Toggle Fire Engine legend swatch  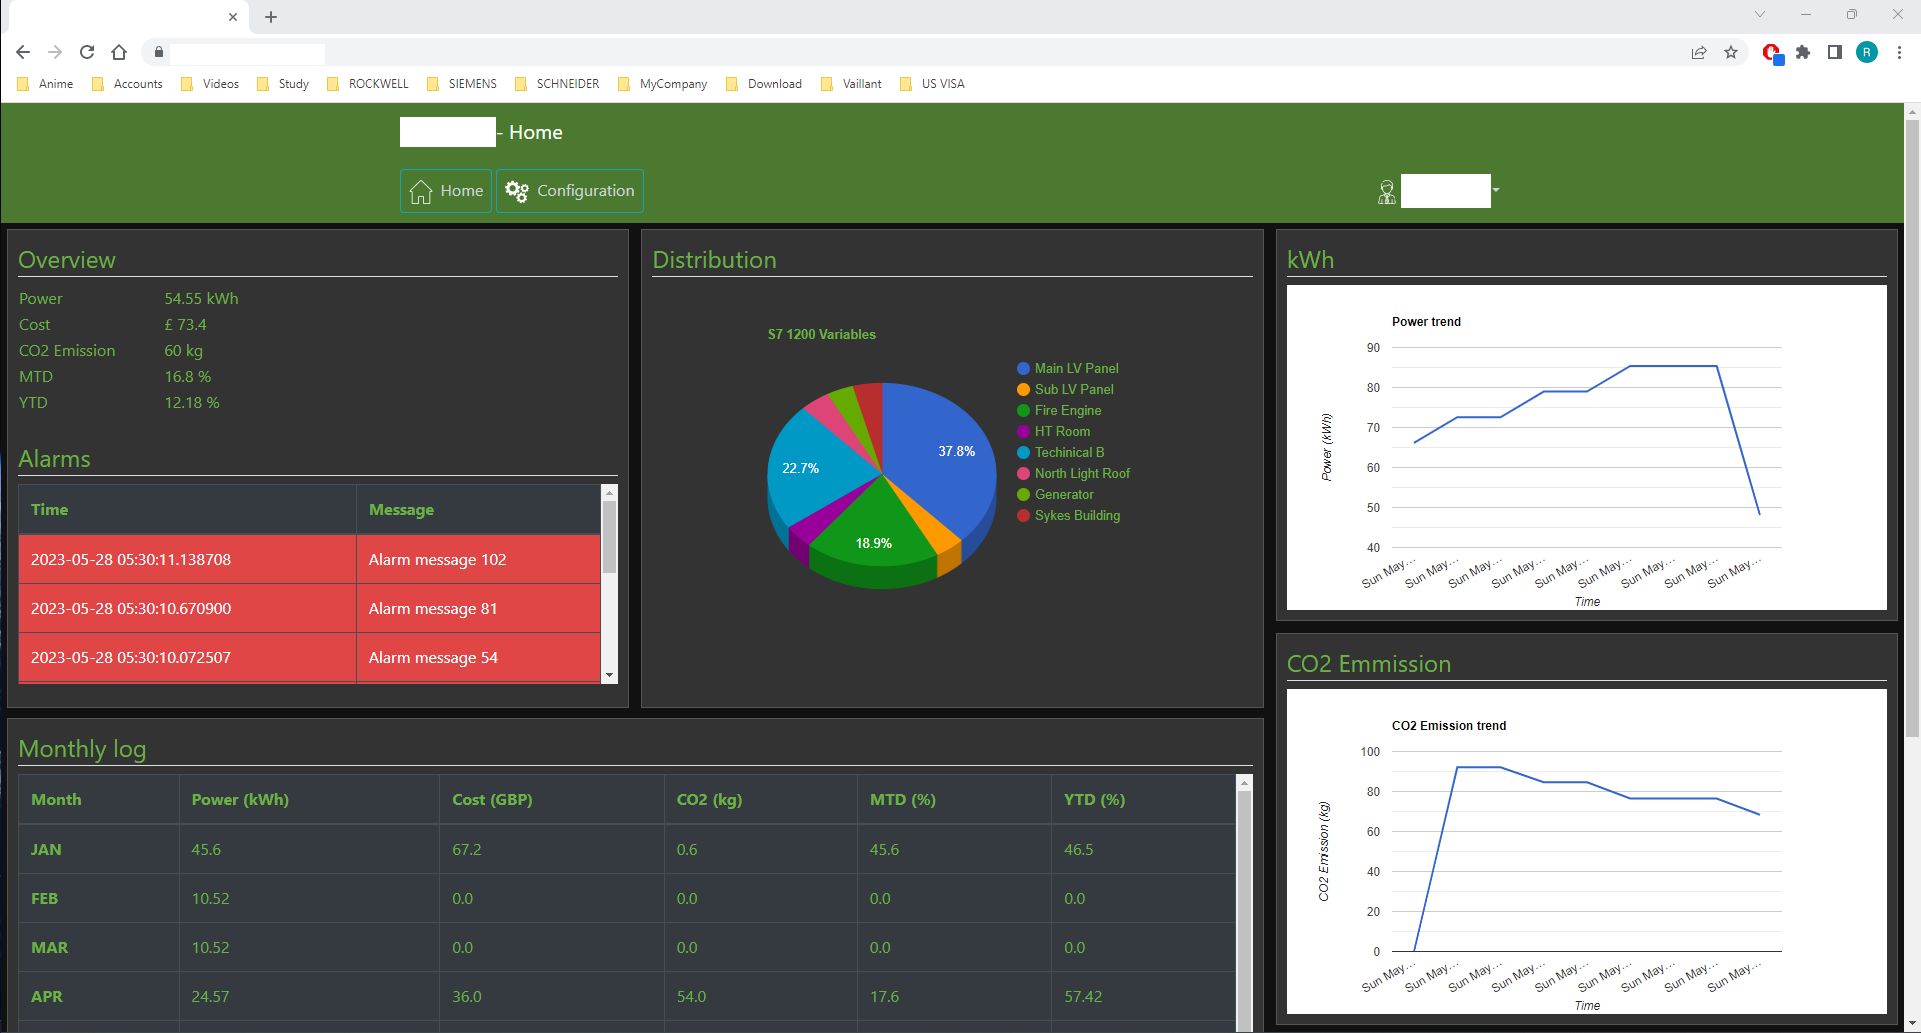(1023, 411)
